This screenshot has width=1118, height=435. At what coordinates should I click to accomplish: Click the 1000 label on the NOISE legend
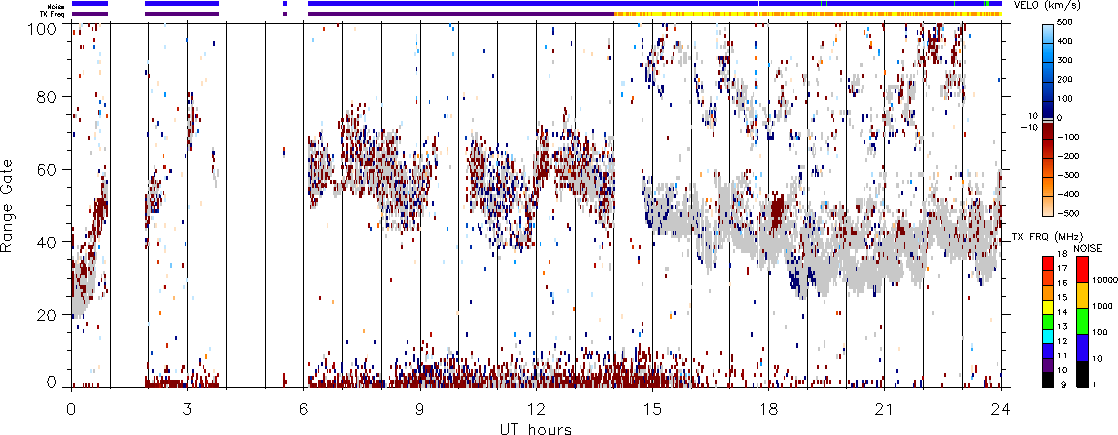pos(1102,306)
